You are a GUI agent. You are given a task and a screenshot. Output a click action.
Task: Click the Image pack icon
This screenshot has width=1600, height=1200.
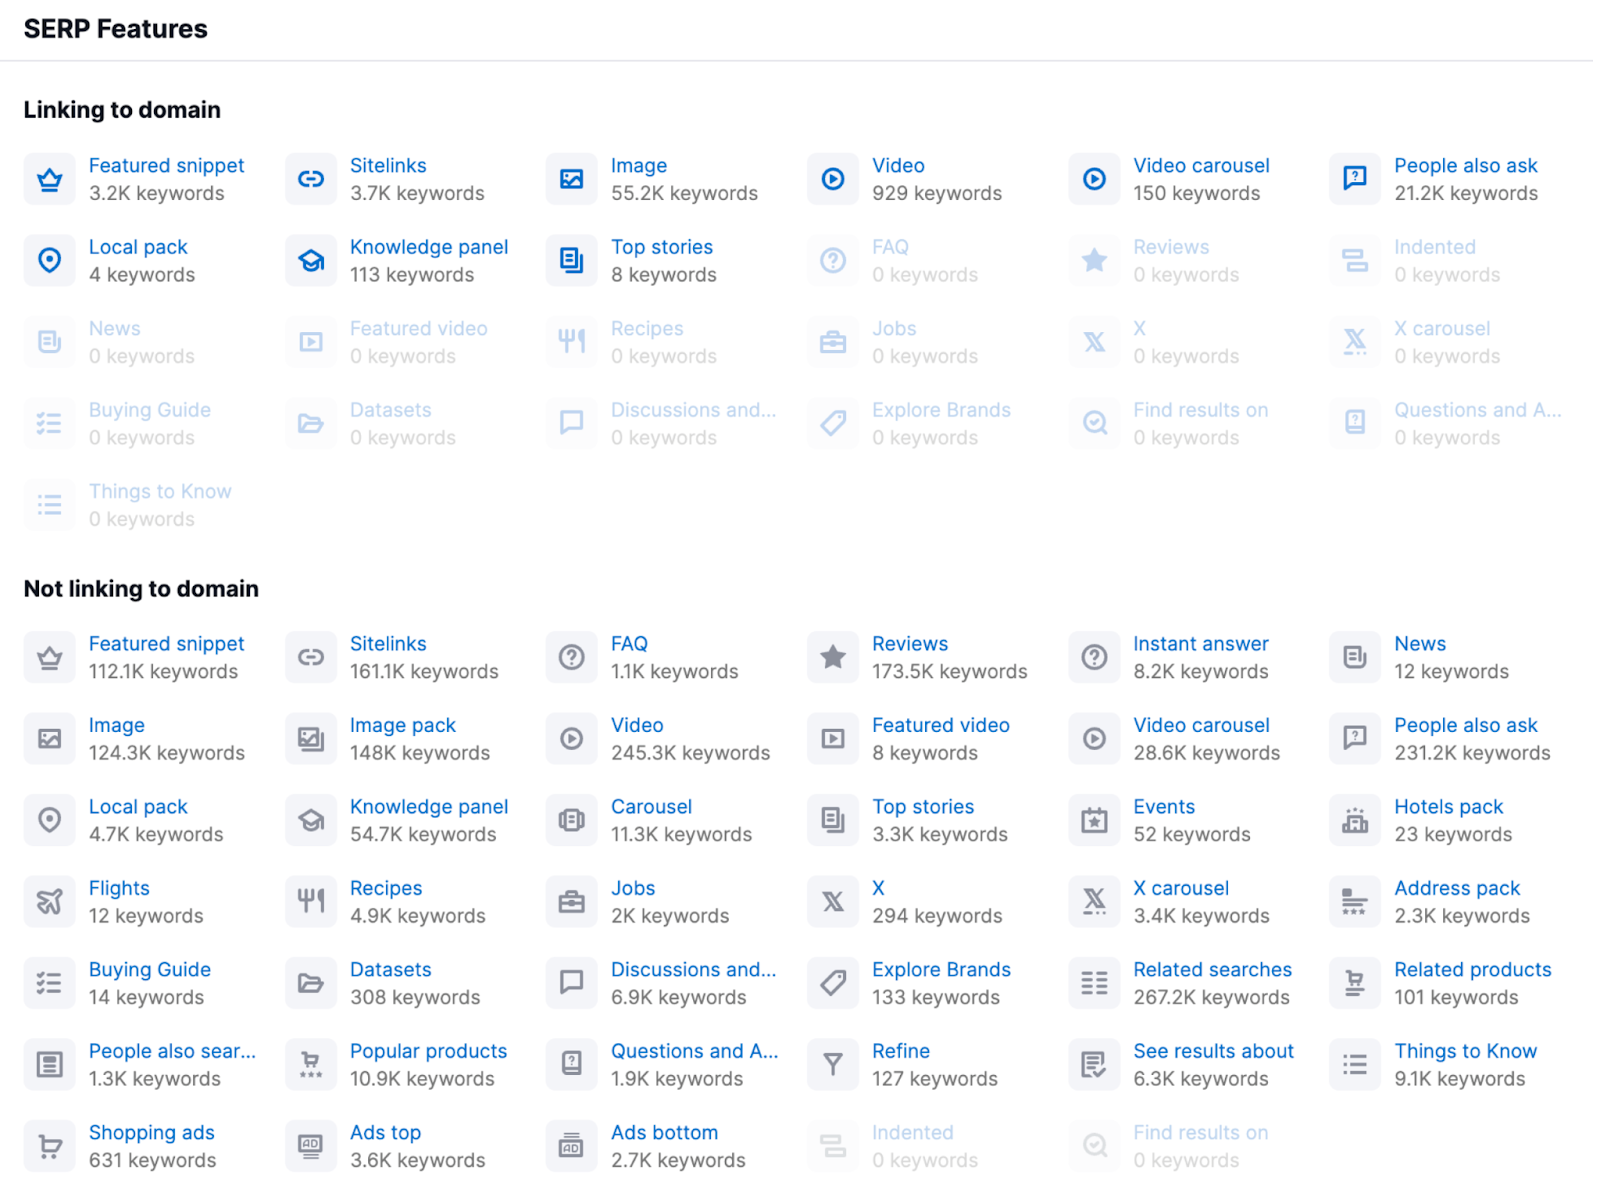311,739
